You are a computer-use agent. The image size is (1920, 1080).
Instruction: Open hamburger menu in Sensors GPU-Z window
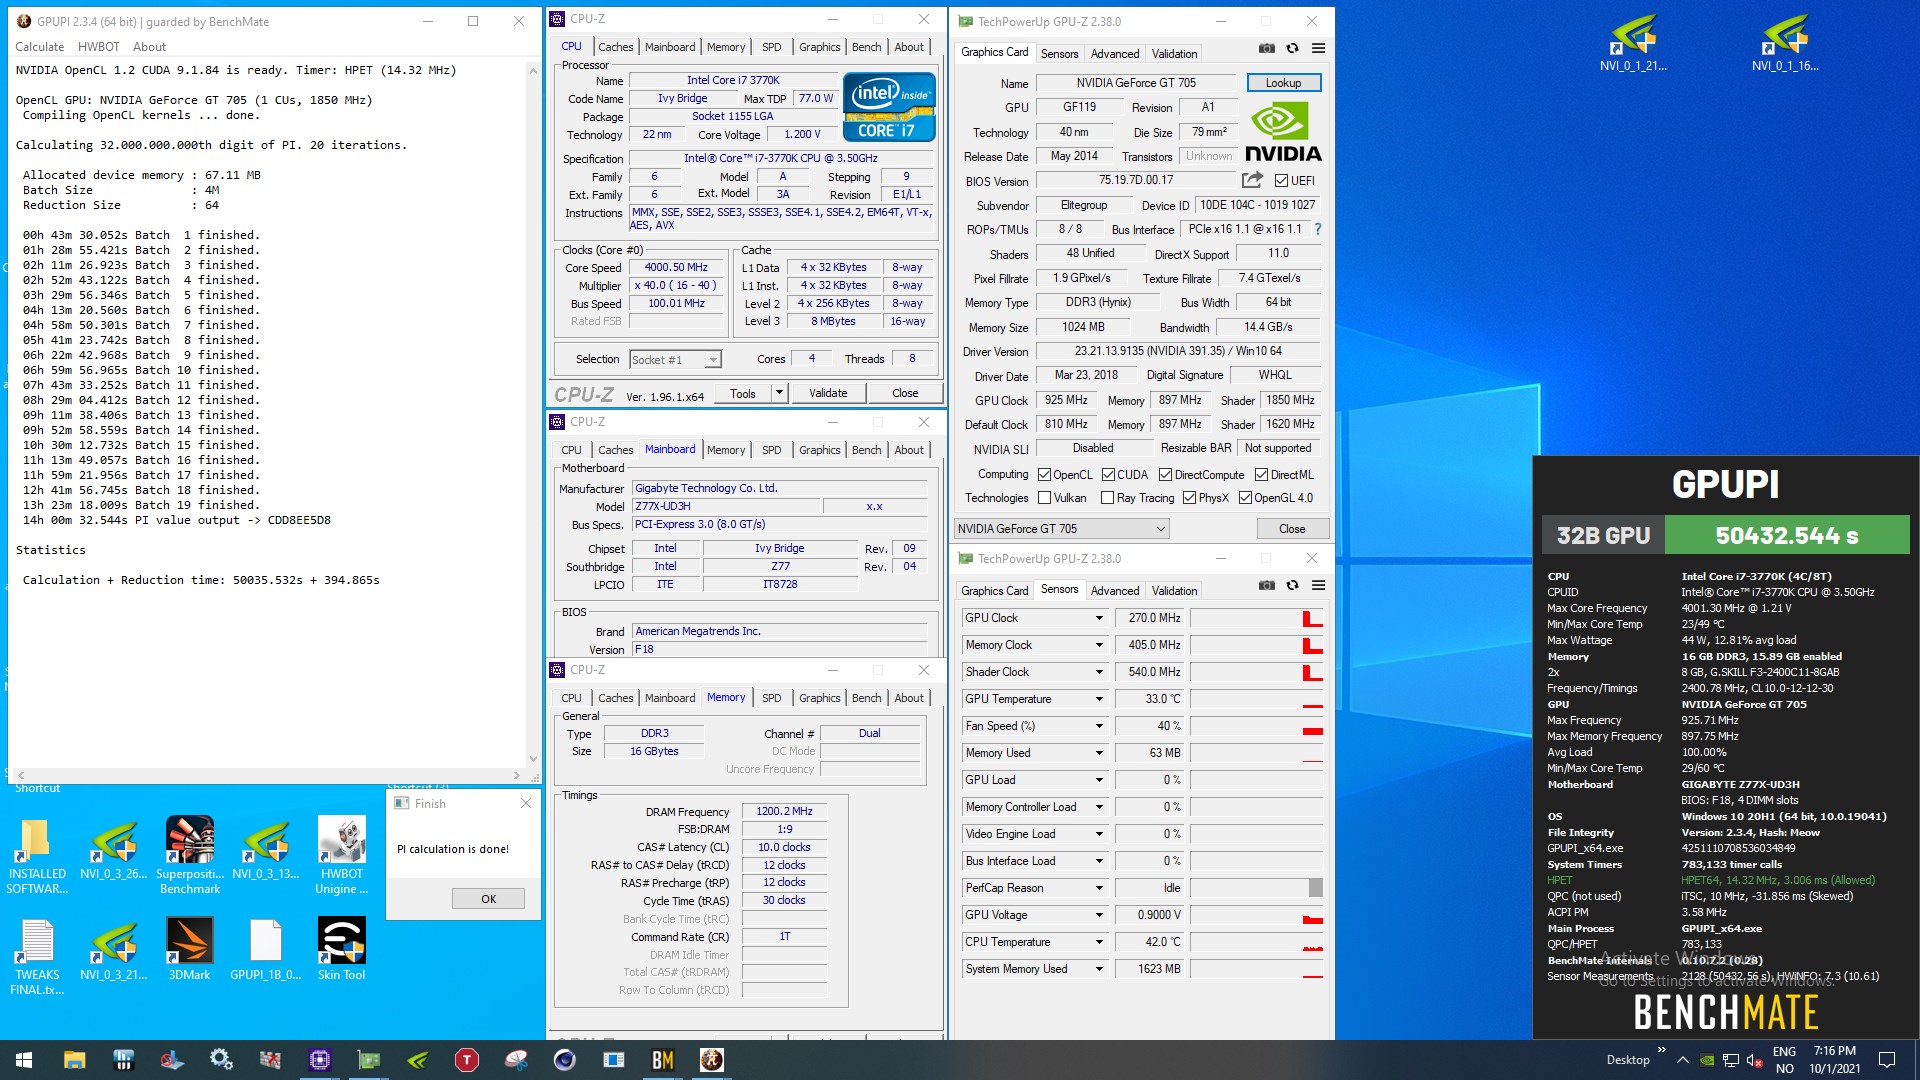coord(1318,585)
